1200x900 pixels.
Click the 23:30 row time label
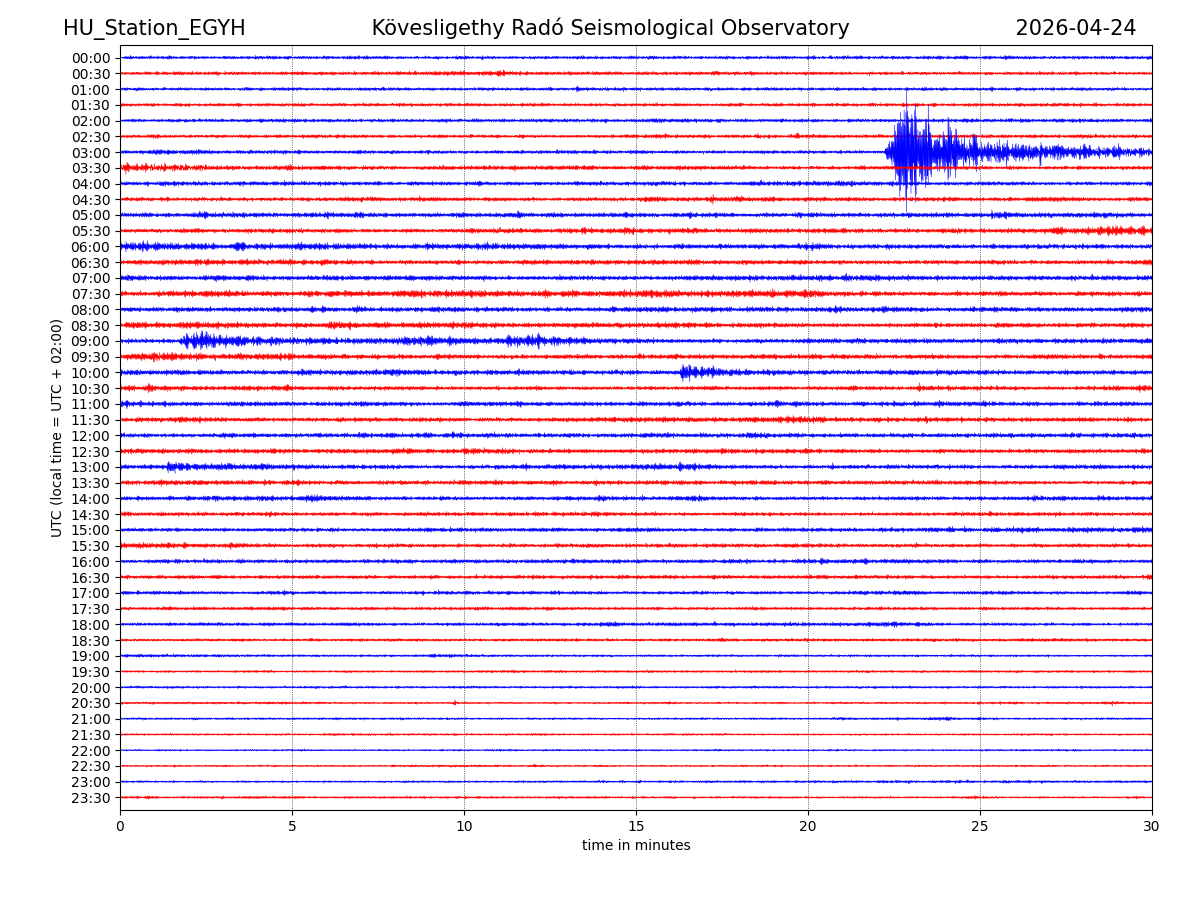coord(91,798)
